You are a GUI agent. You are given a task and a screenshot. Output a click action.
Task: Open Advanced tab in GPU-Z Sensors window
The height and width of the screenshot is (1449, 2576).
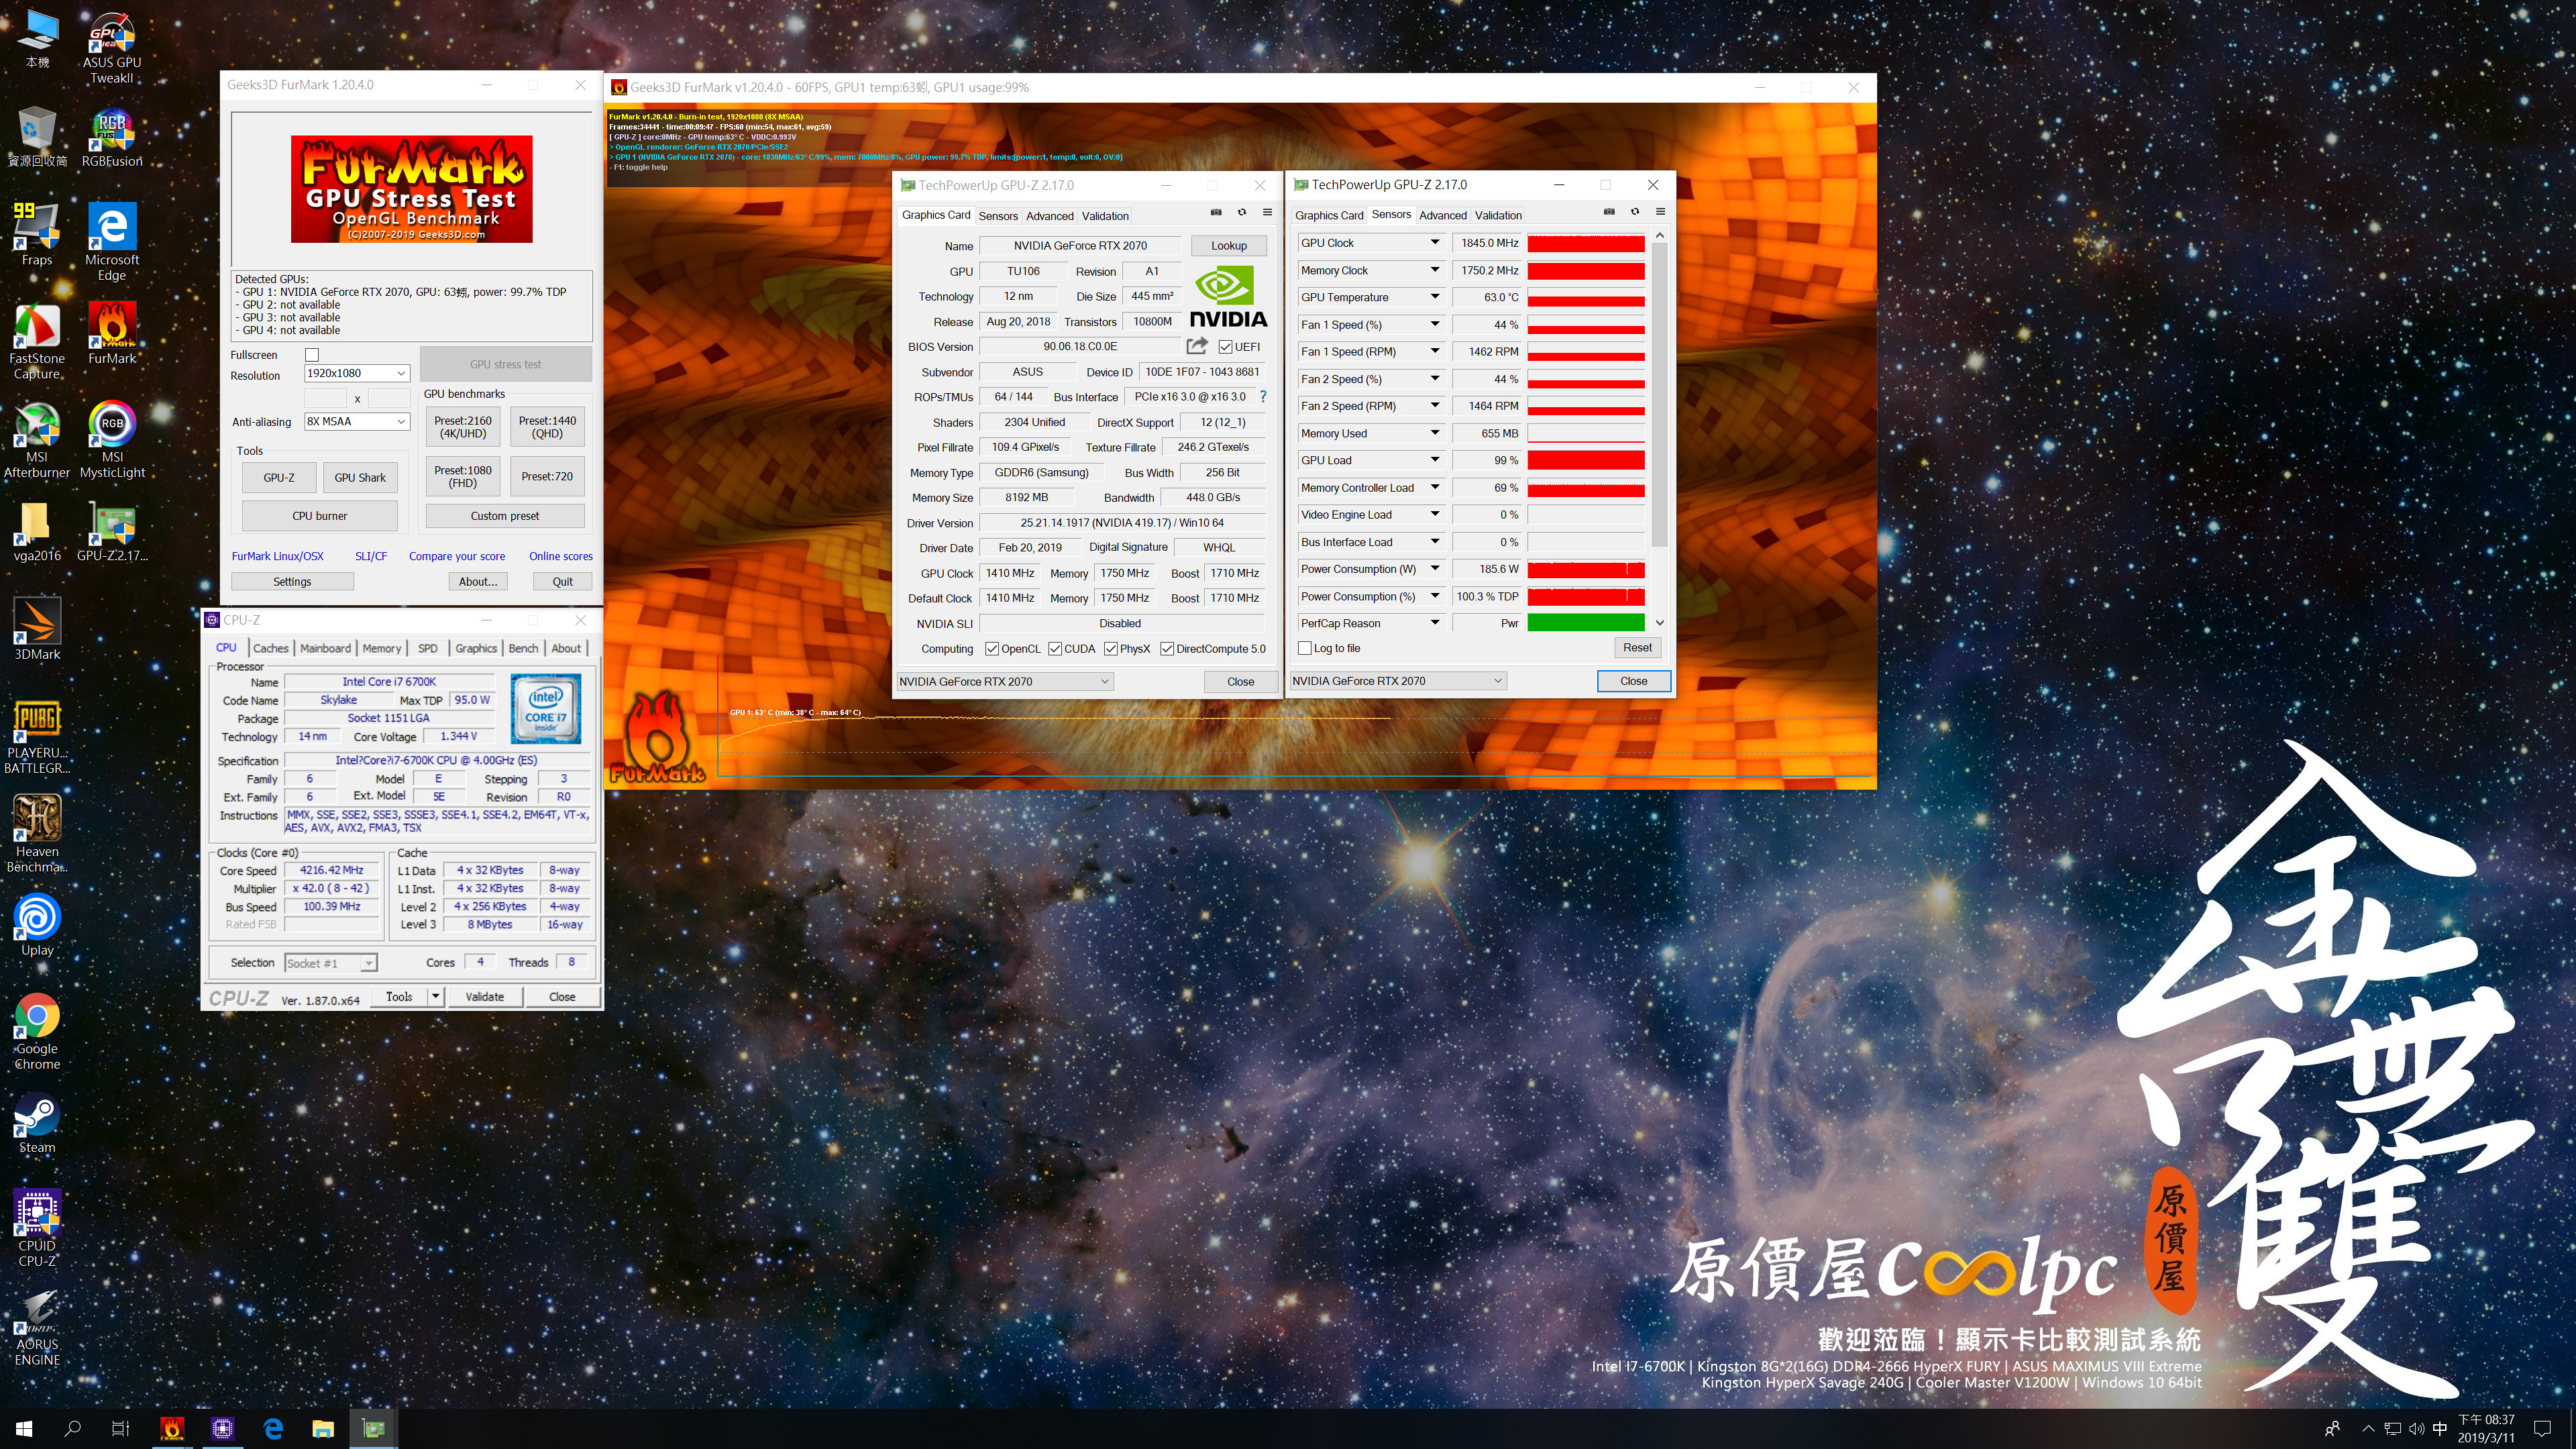[x=1442, y=215]
